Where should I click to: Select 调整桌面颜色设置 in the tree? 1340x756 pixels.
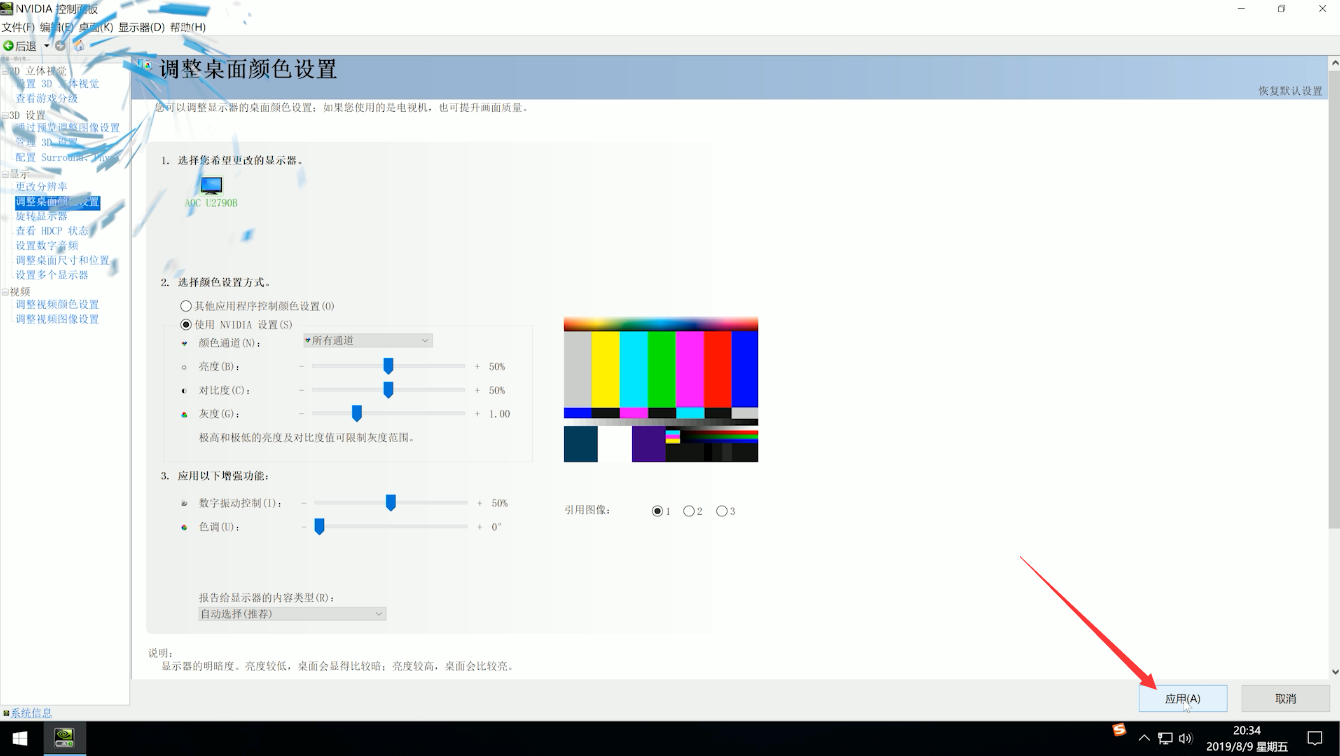(57, 202)
